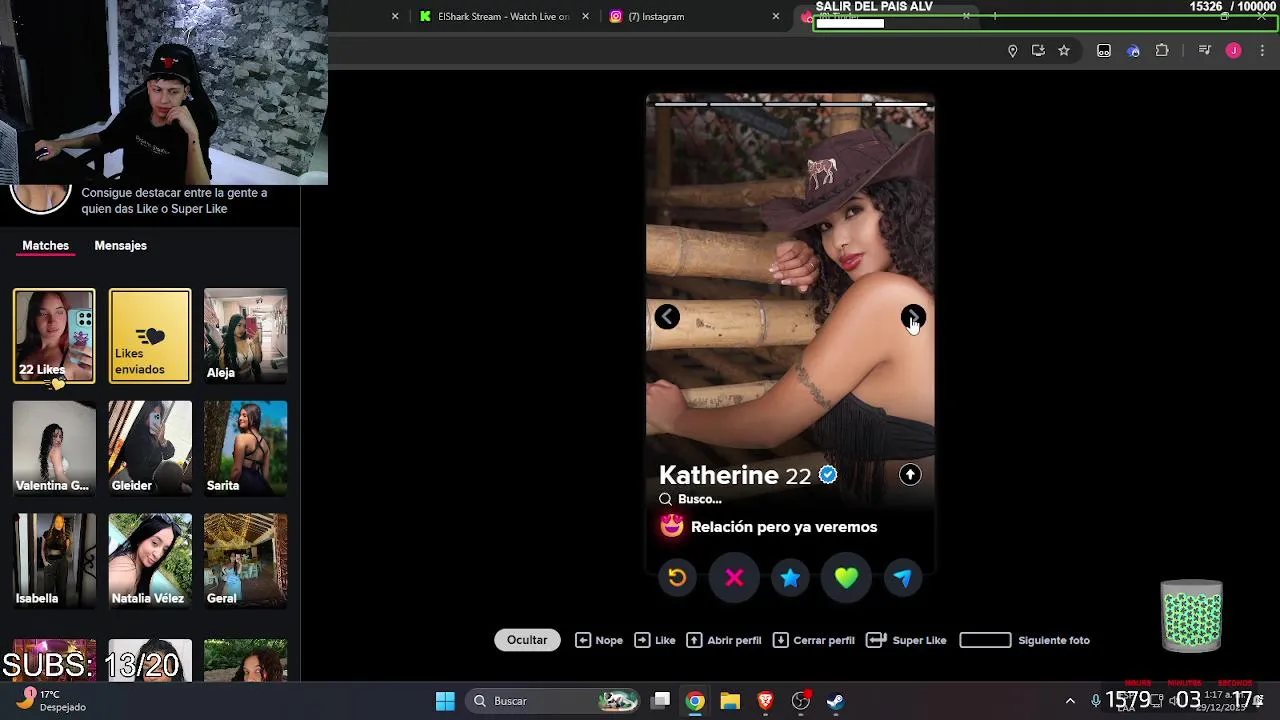Click the install app icon in the address bar
This screenshot has height=720, width=1280.
(1038, 51)
